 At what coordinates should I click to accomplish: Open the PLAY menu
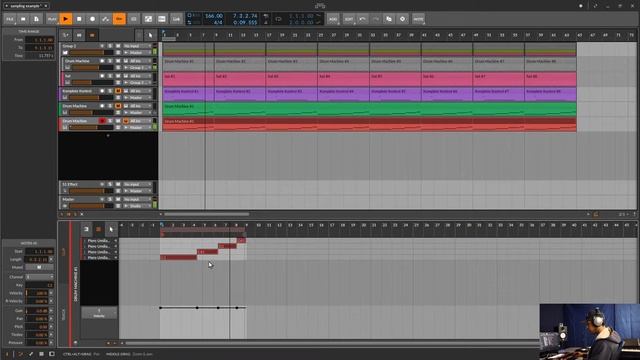click(x=52, y=19)
